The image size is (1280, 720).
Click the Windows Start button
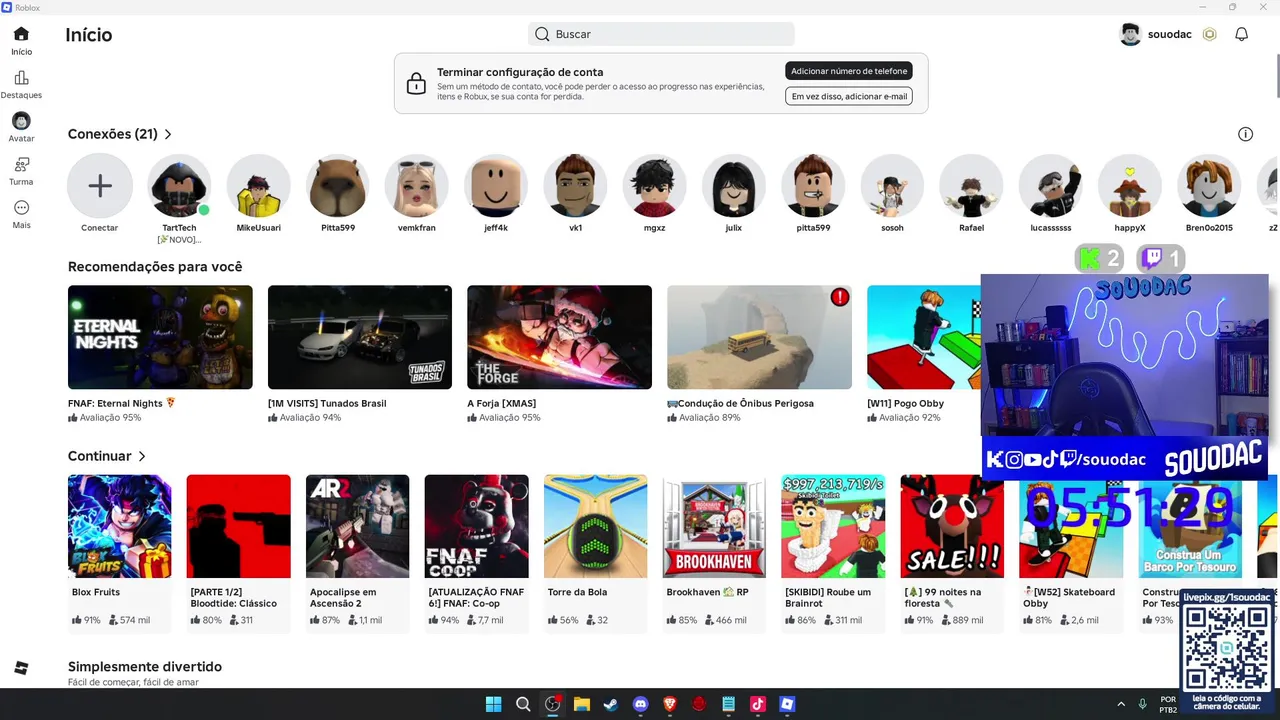(493, 704)
